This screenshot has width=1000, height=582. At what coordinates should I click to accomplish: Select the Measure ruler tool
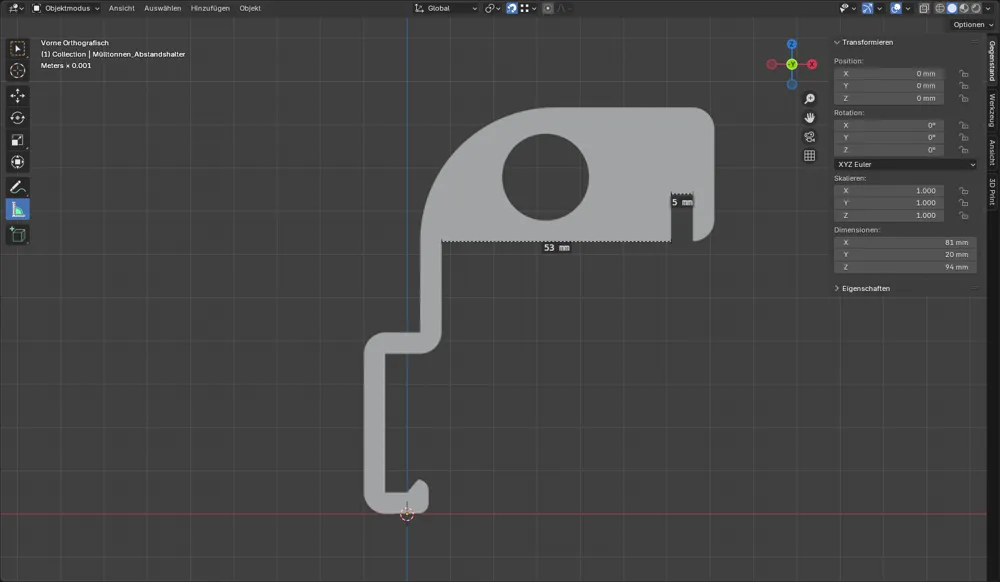tap(18, 210)
